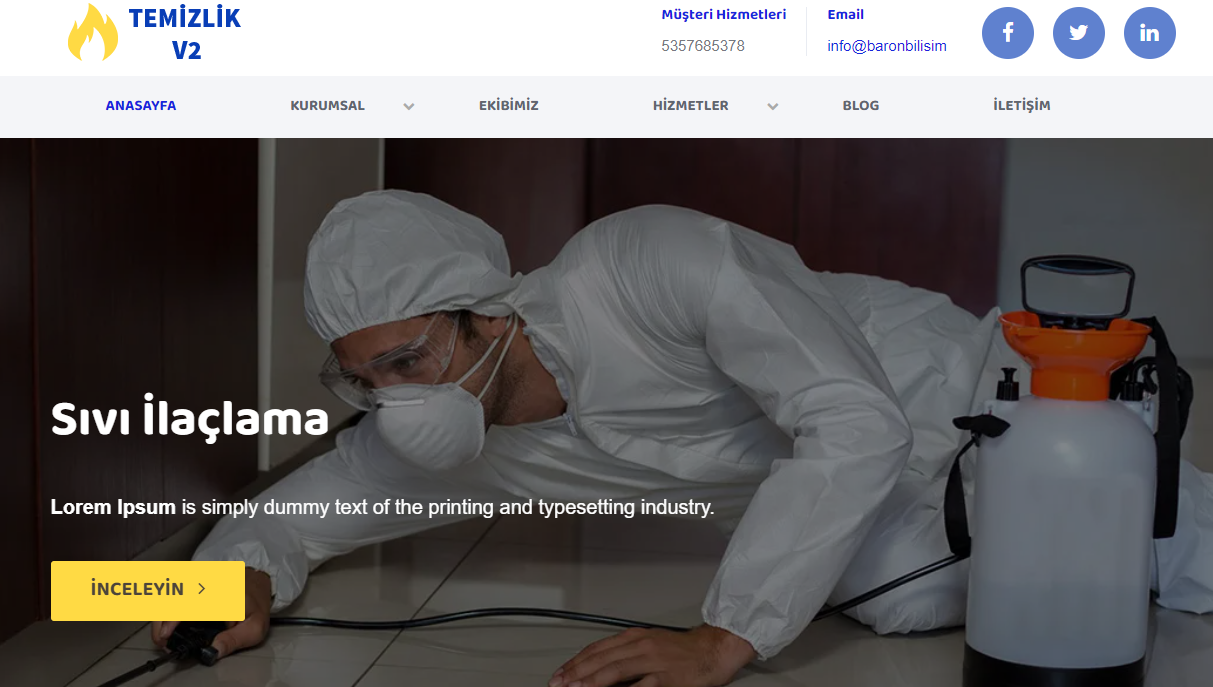The image size is (1213, 687).
Task: Open the İletişim menu item
Action: [1022, 105]
